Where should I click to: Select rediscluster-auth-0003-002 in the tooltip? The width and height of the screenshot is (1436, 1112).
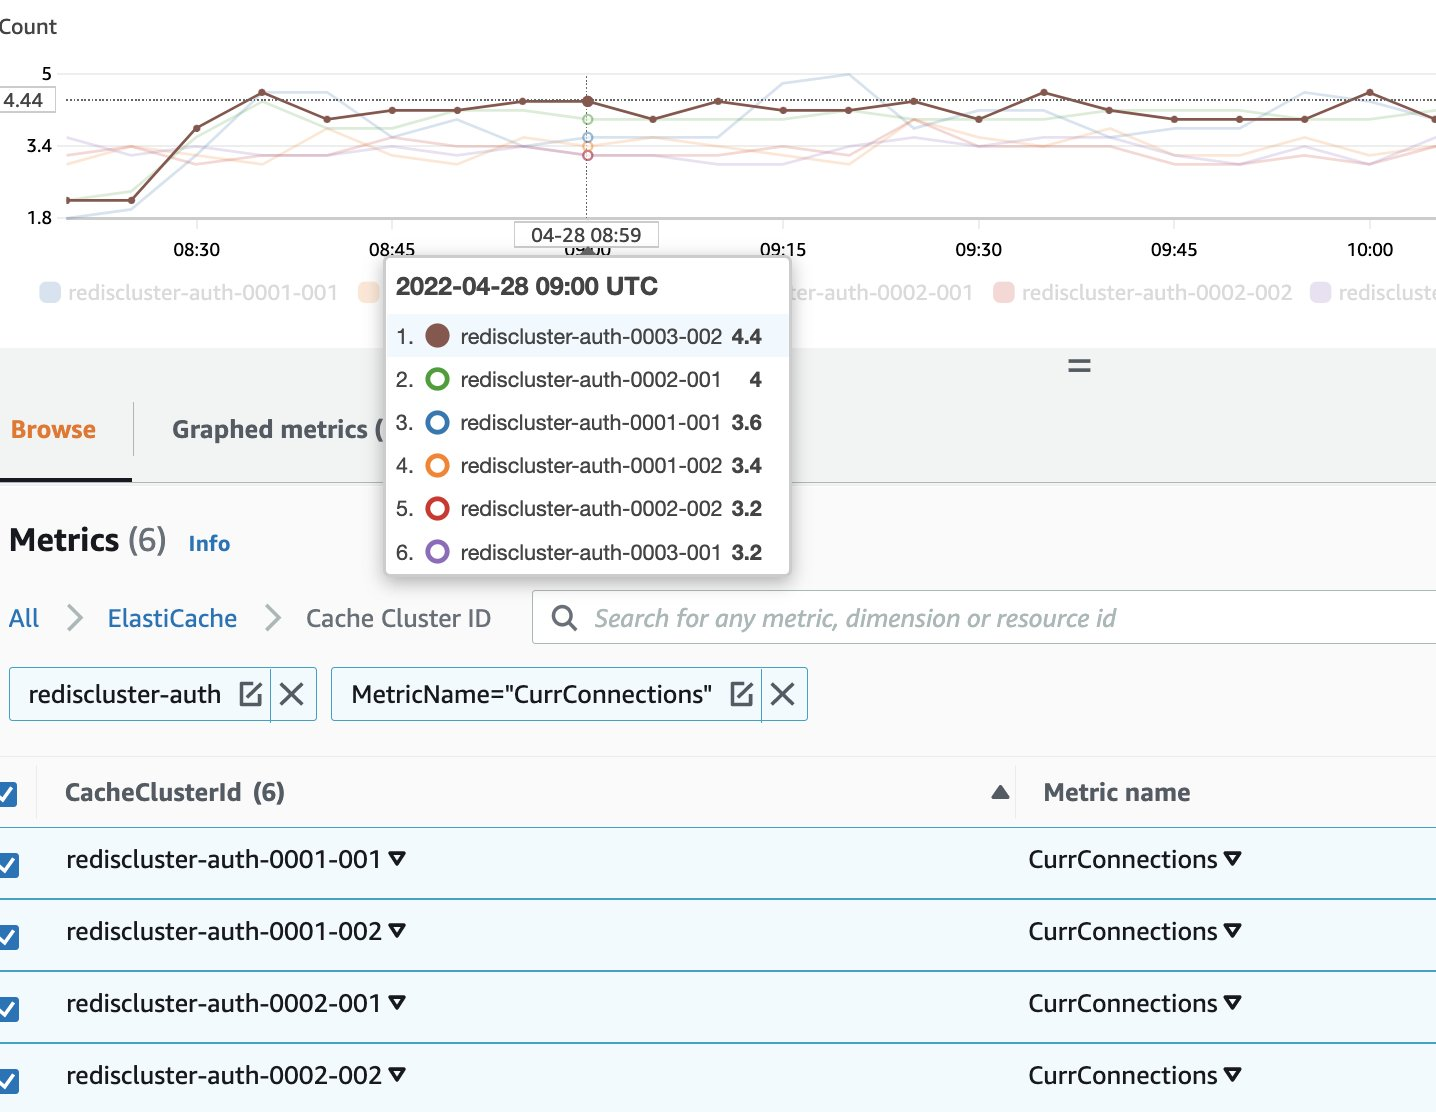coord(588,336)
